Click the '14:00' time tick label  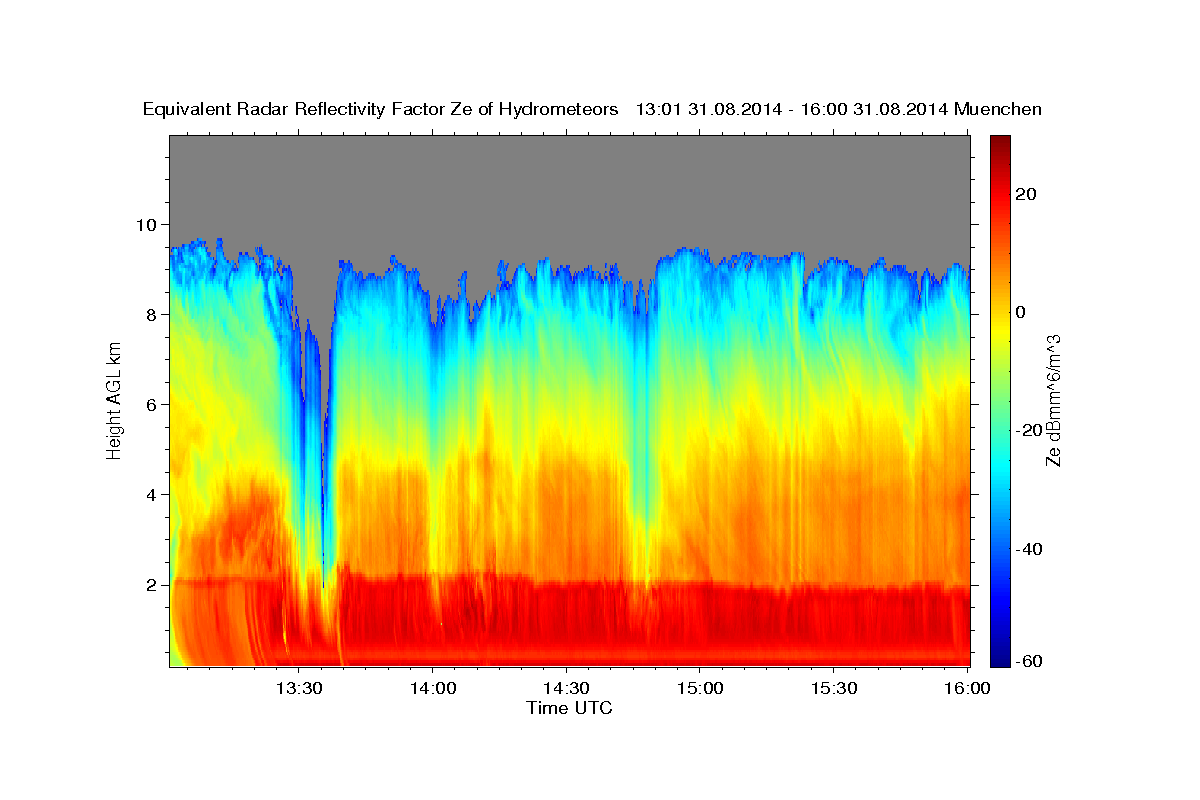point(432,688)
